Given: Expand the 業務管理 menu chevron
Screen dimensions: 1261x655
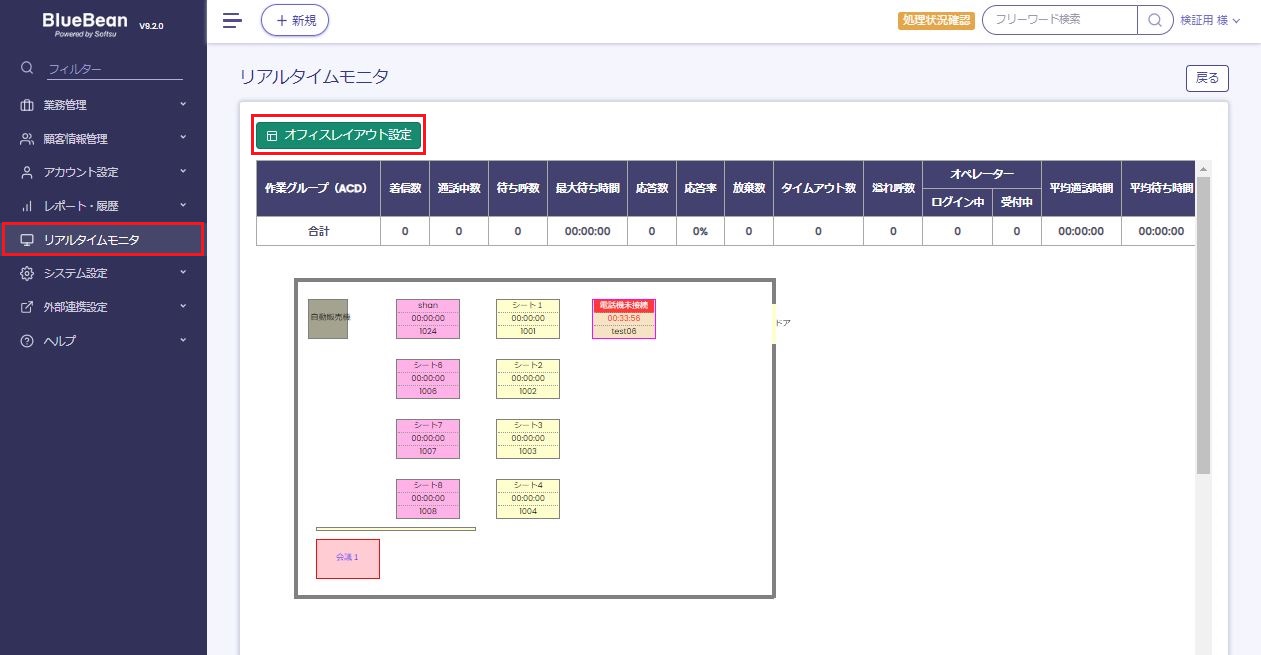Looking at the screenshot, I should tap(183, 104).
